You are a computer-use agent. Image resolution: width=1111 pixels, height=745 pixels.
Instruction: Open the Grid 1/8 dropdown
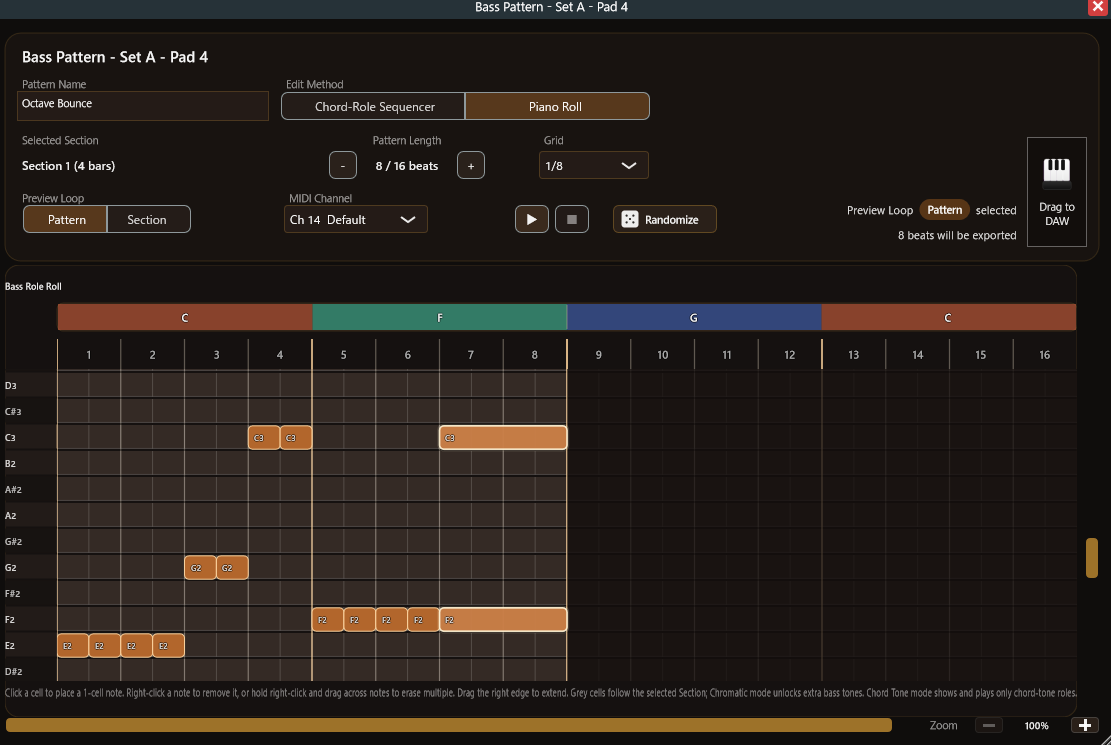pyautogui.click(x=593, y=166)
